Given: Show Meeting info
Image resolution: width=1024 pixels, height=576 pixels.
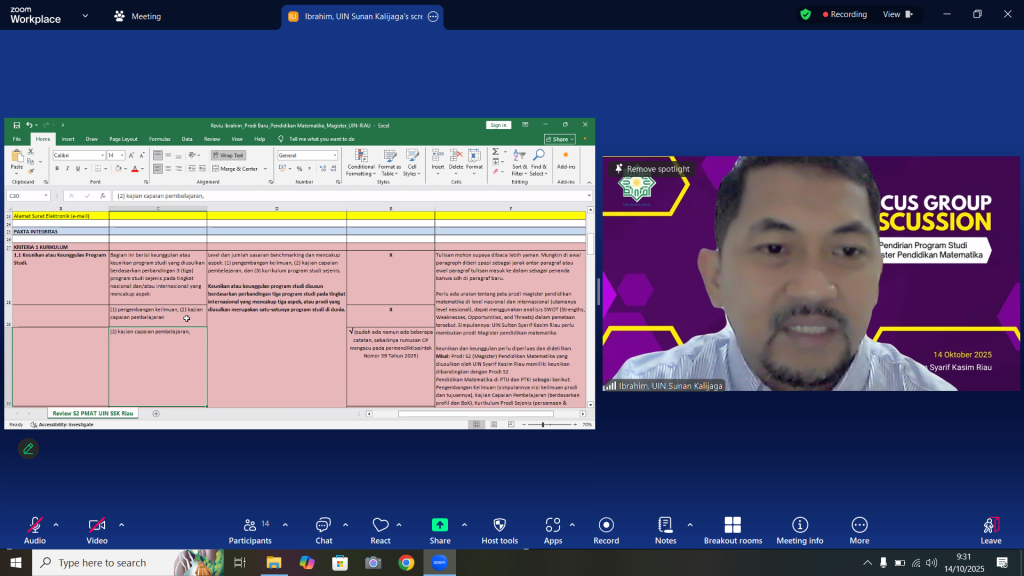Looking at the screenshot, I should [799, 529].
